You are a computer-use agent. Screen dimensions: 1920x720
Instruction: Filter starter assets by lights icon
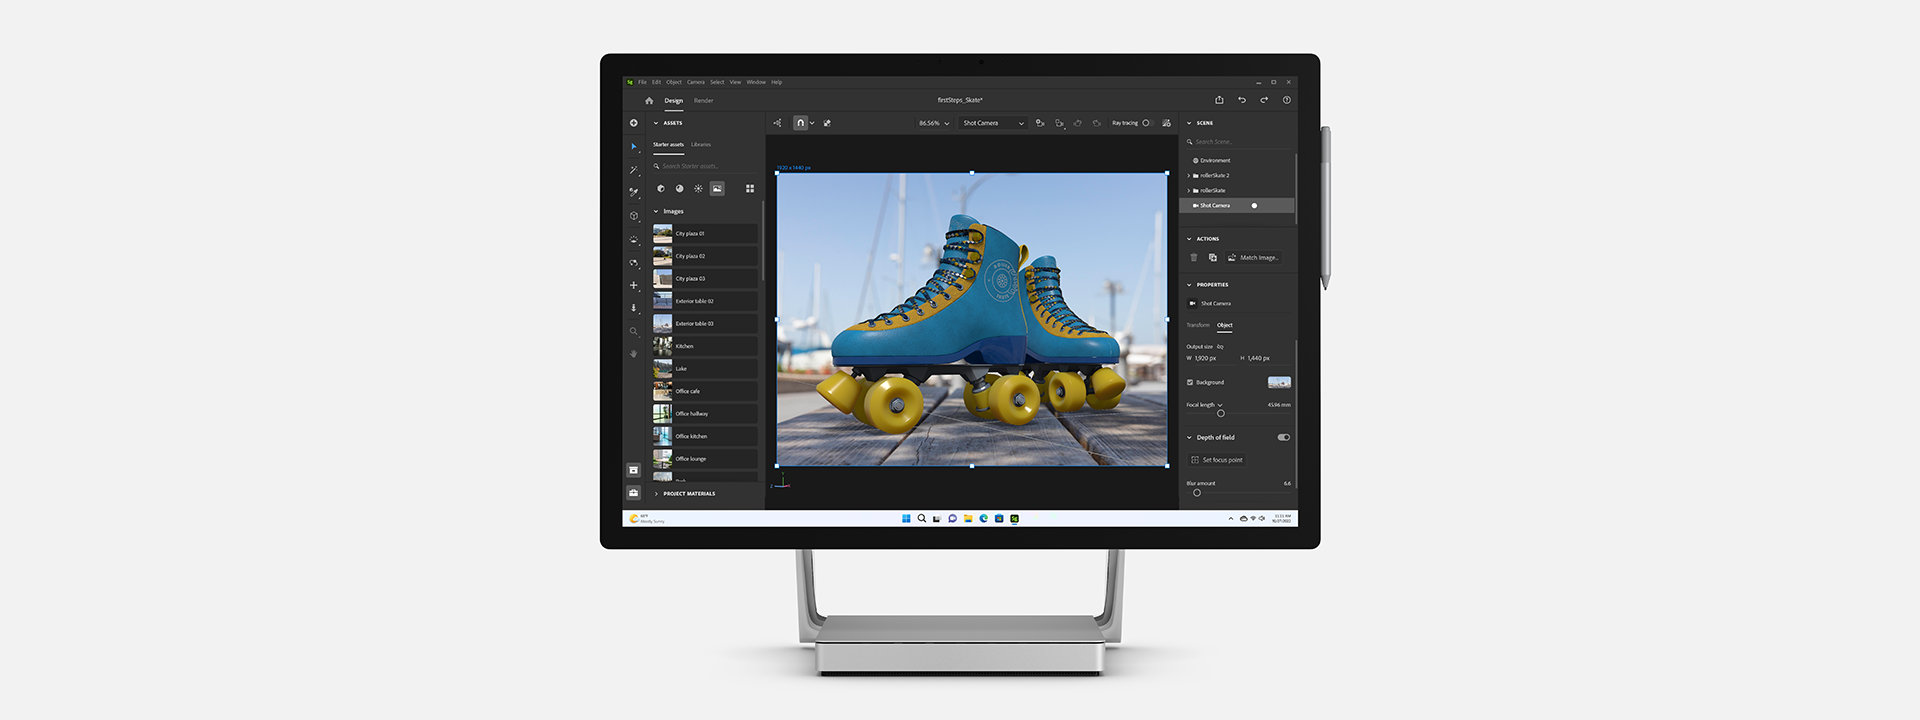pyautogui.click(x=698, y=188)
